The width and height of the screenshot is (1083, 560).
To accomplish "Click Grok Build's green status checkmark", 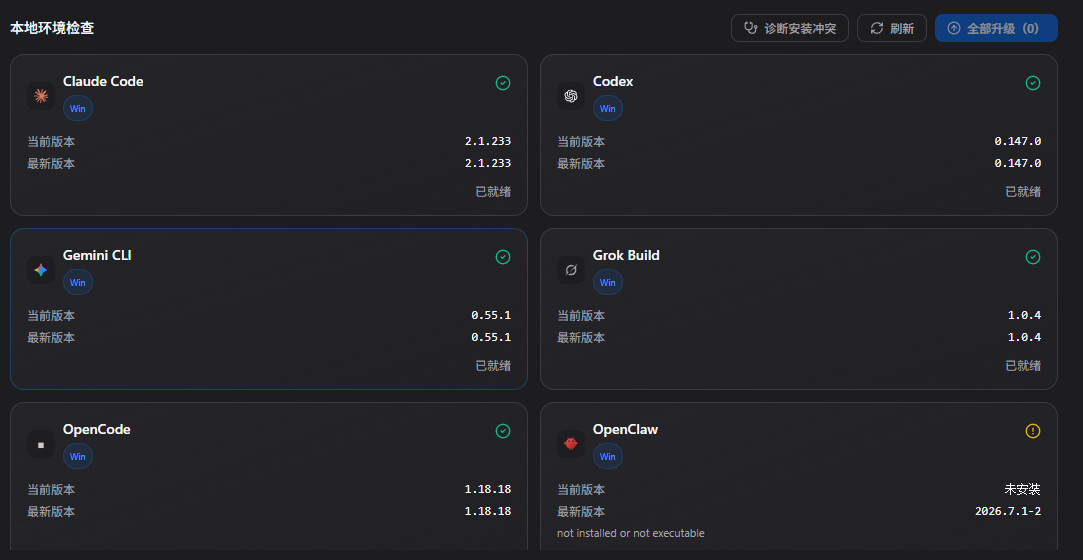I will [1033, 257].
